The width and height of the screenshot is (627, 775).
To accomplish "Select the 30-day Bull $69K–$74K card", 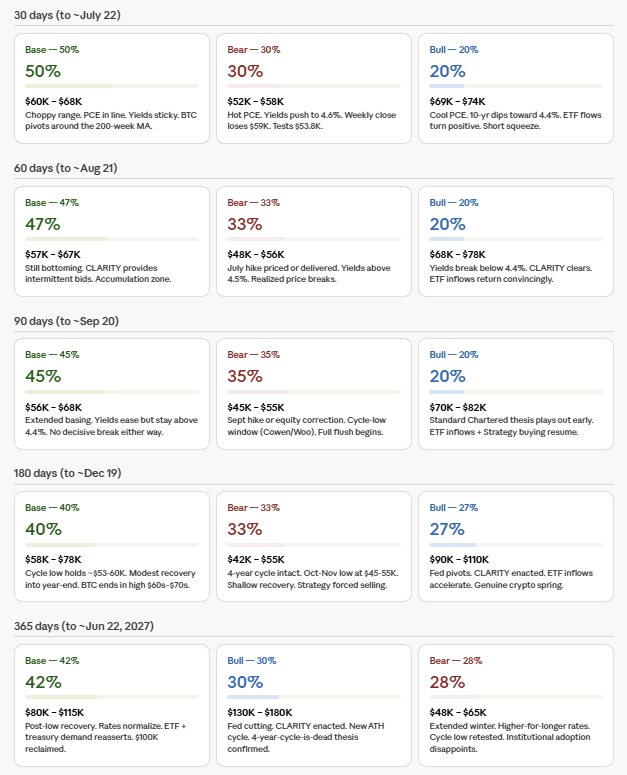I will (516, 88).
